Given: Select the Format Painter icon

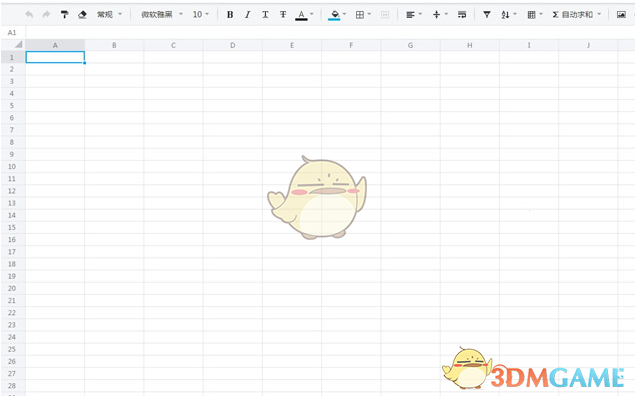Looking at the screenshot, I should pyautogui.click(x=64, y=15).
